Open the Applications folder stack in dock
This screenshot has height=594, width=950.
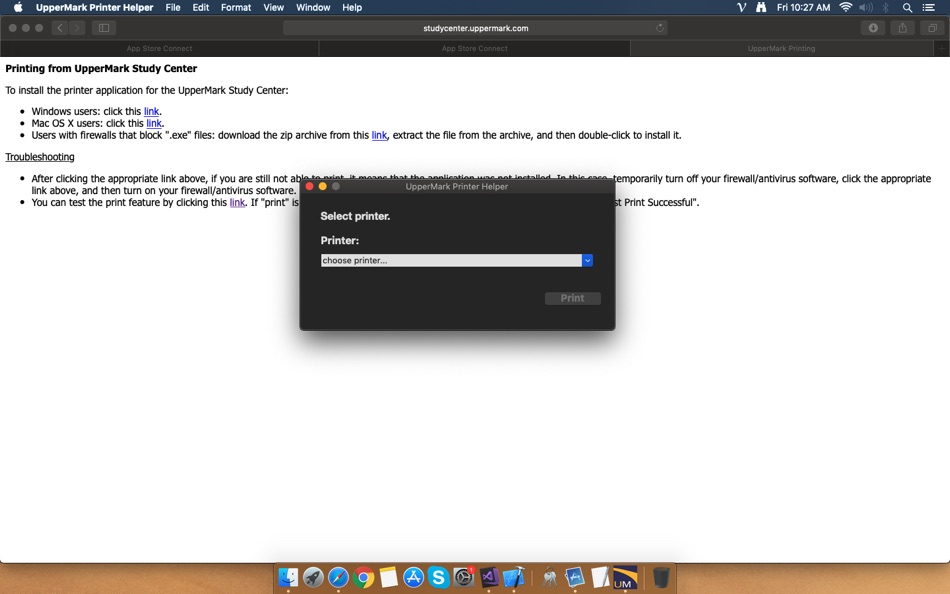574,577
